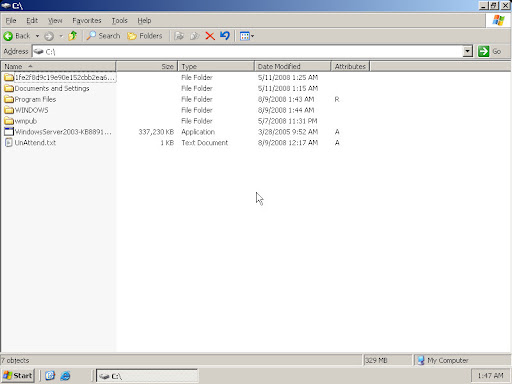Click the Forward arrow icon
This screenshot has width=512, height=384.
click(49, 36)
